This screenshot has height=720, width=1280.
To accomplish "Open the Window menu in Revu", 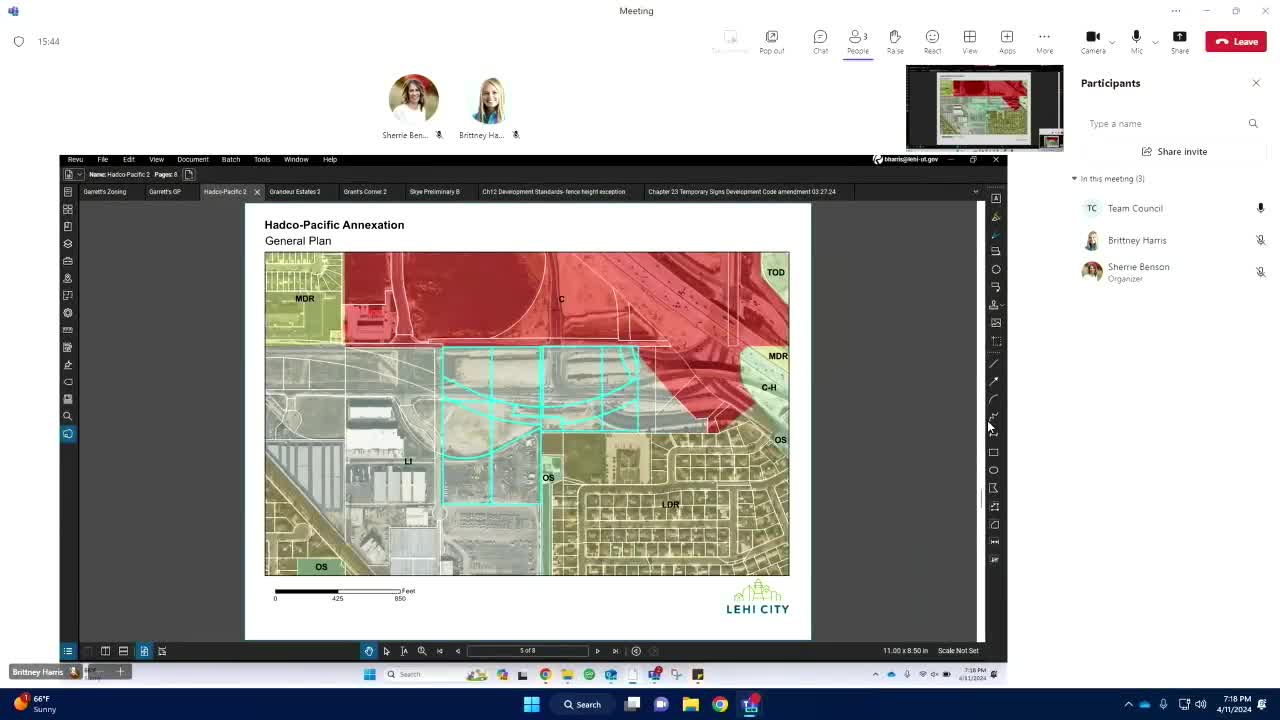I will click(x=296, y=160).
